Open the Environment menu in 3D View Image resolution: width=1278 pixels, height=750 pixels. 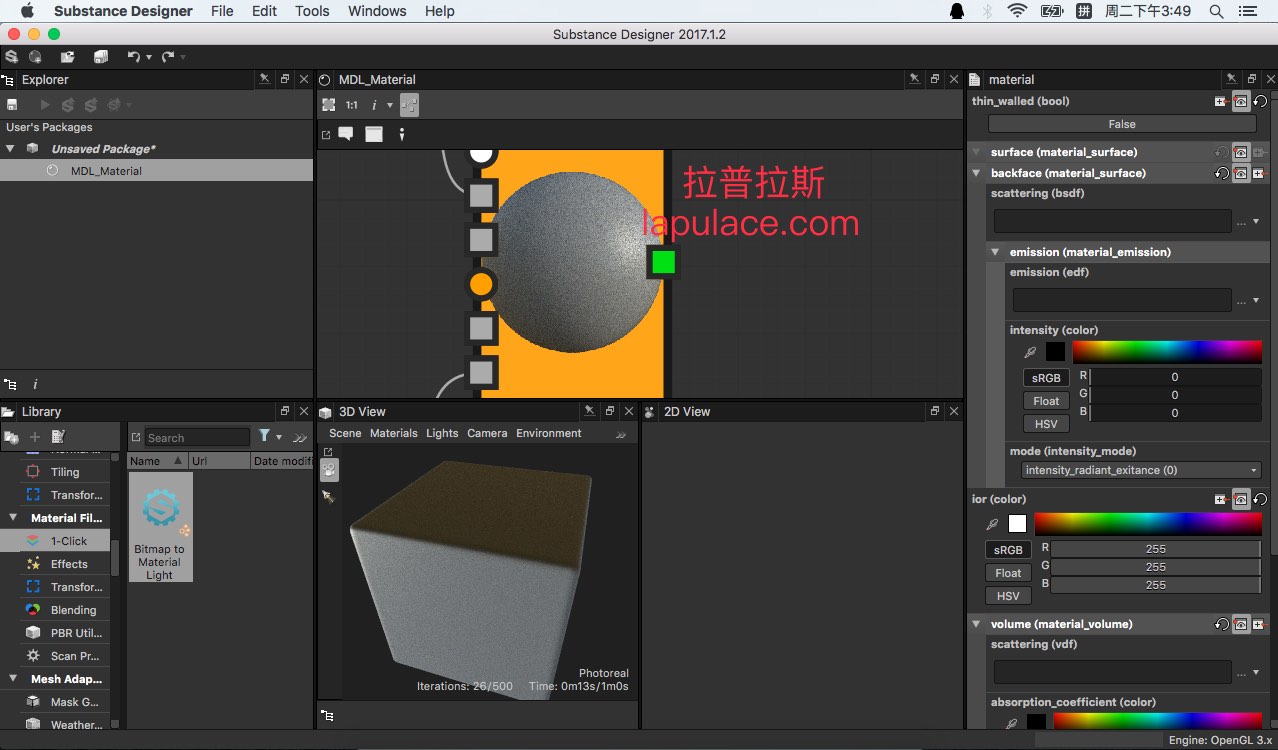548,433
